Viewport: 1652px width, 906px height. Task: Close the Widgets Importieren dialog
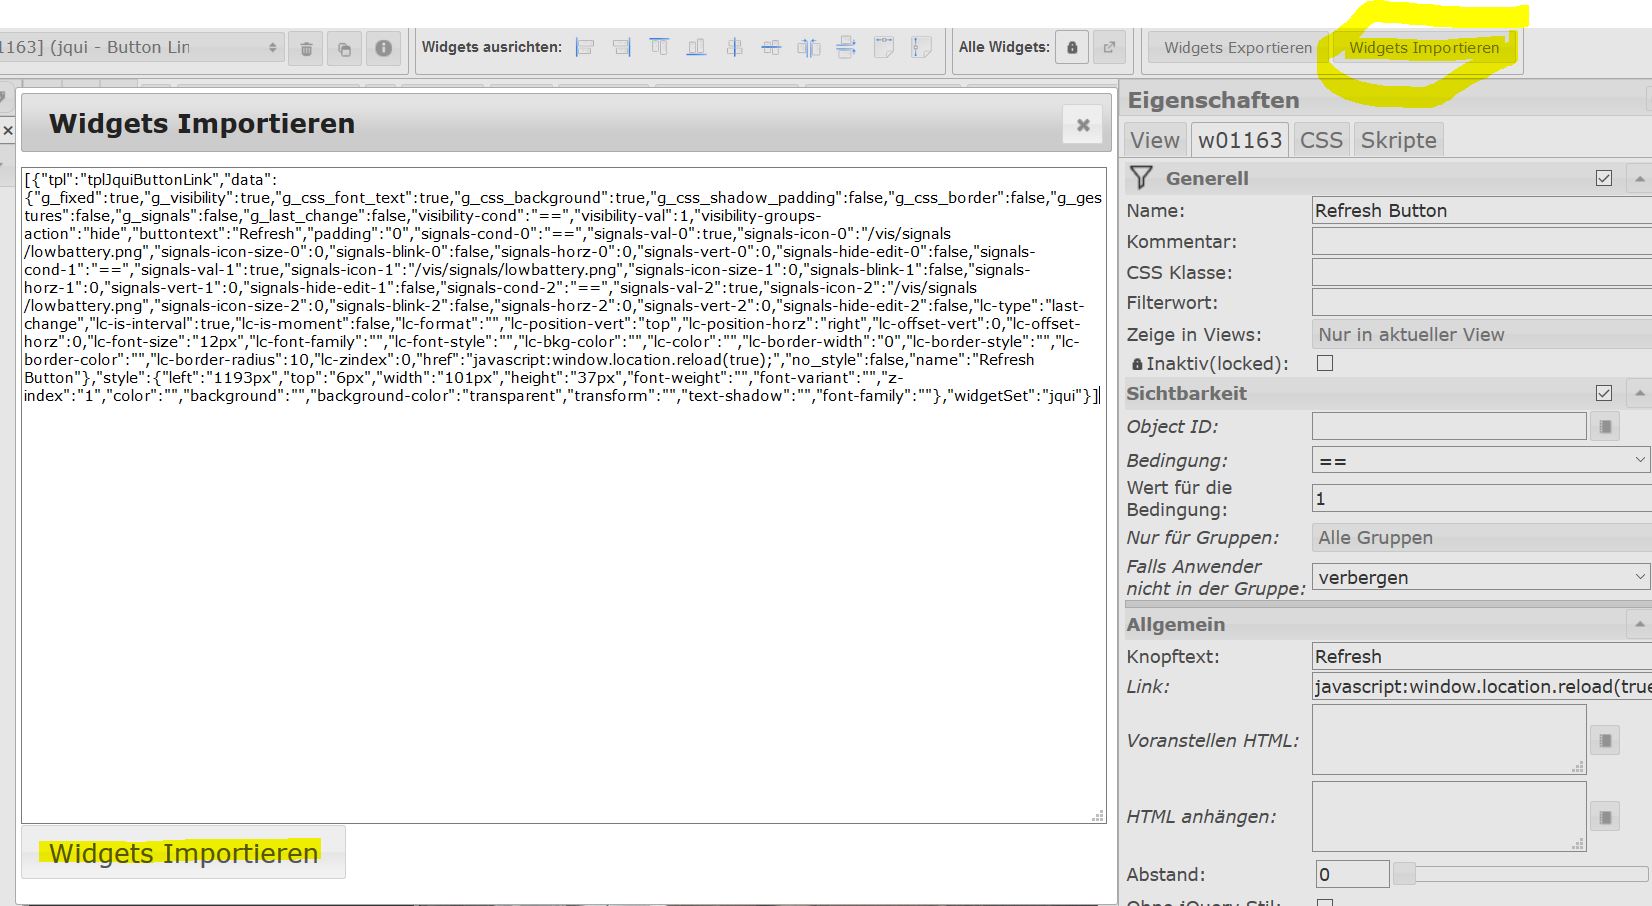(1082, 125)
